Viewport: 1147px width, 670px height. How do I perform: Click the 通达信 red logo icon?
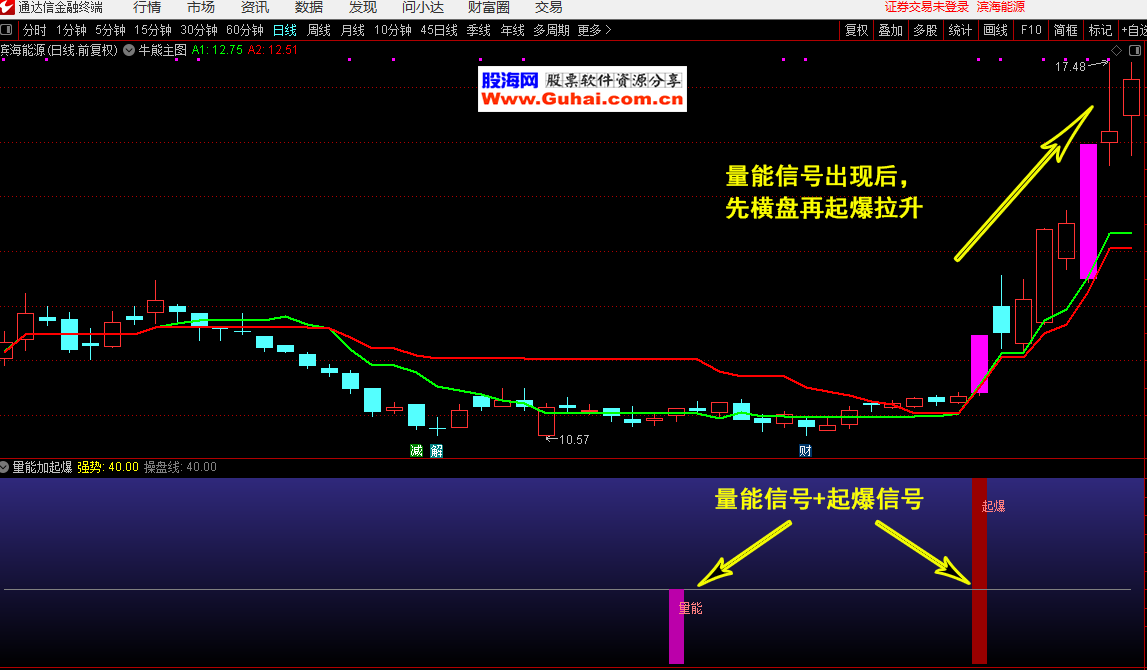pyautogui.click(x=8, y=7)
